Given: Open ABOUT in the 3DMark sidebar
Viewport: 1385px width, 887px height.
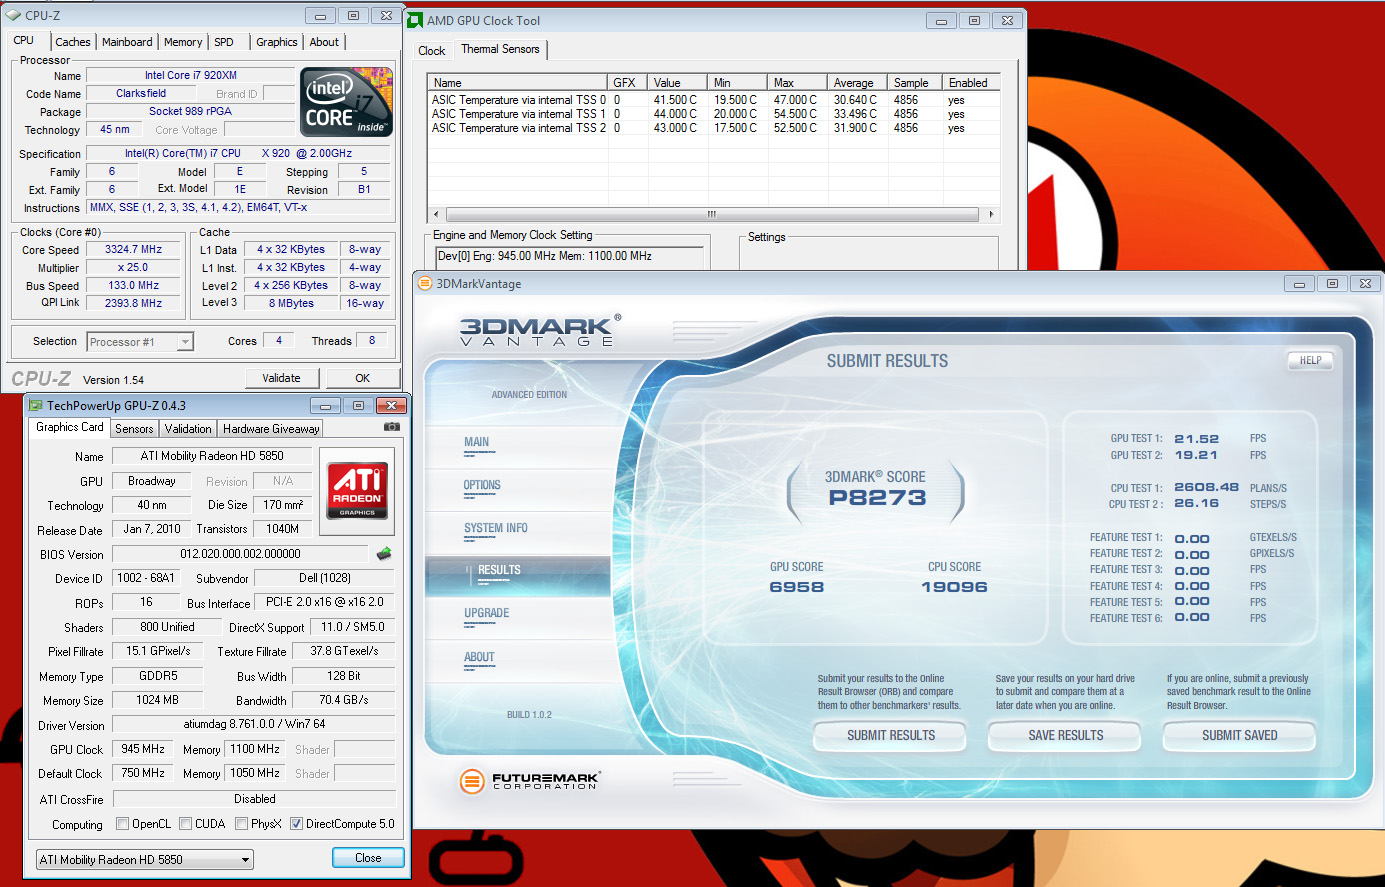Looking at the screenshot, I should point(479,657).
